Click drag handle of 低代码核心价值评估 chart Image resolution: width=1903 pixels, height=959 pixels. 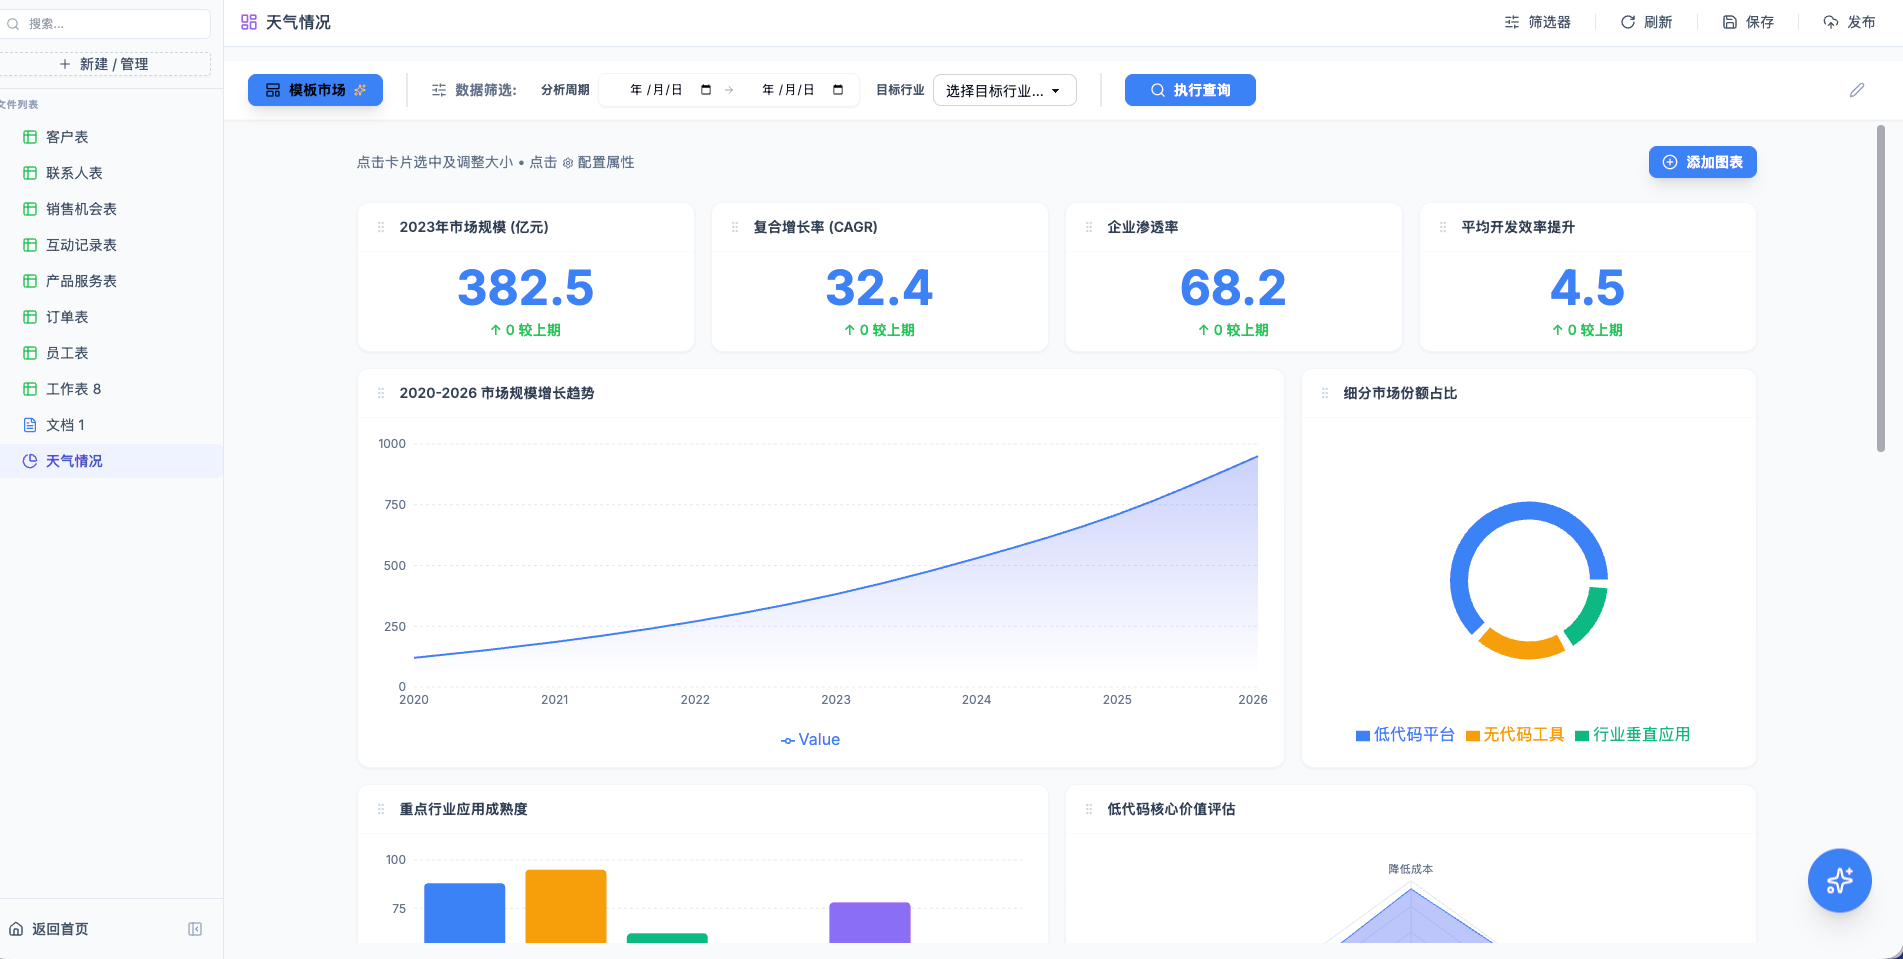[1089, 809]
